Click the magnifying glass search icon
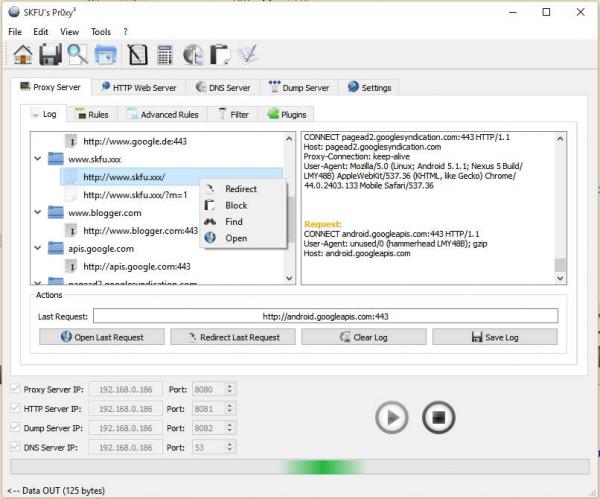 click(x=77, y=55)
